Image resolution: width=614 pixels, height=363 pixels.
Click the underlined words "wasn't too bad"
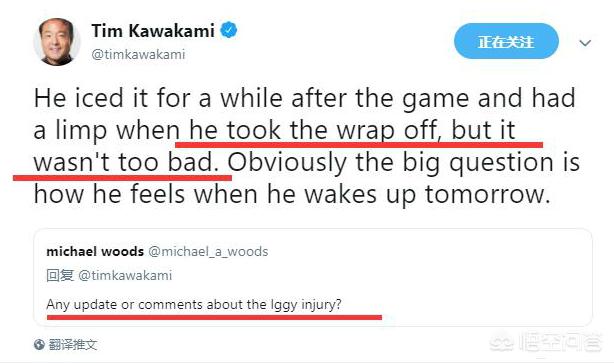click(x=124, y=163)
